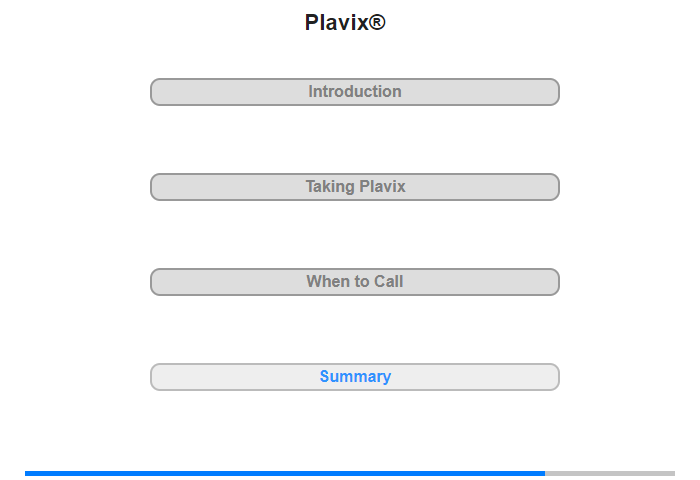
Task: Click the Taking Plavix label text
Action: click(x=355, y=187)
